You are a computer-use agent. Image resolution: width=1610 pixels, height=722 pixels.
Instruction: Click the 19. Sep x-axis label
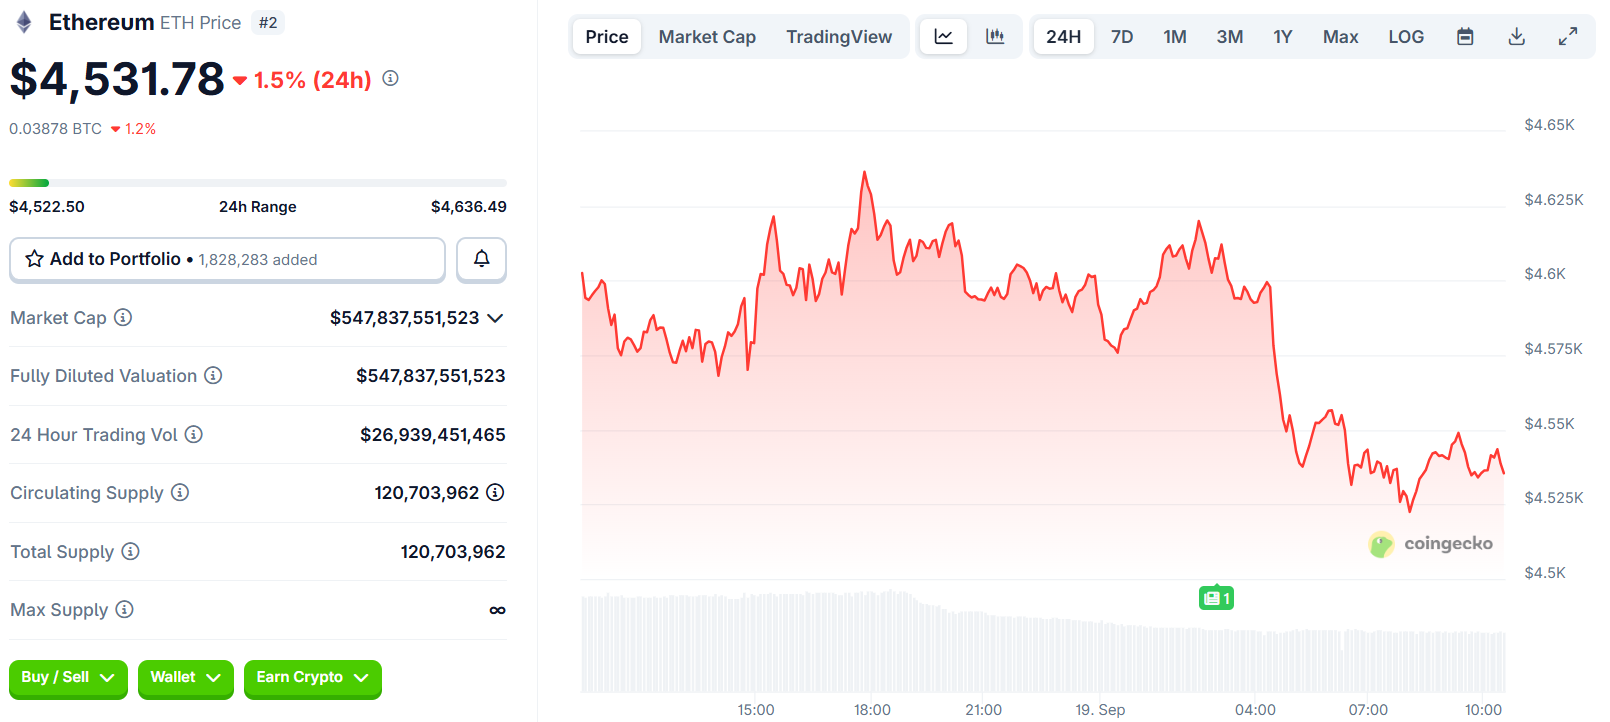click(1100, 709)
